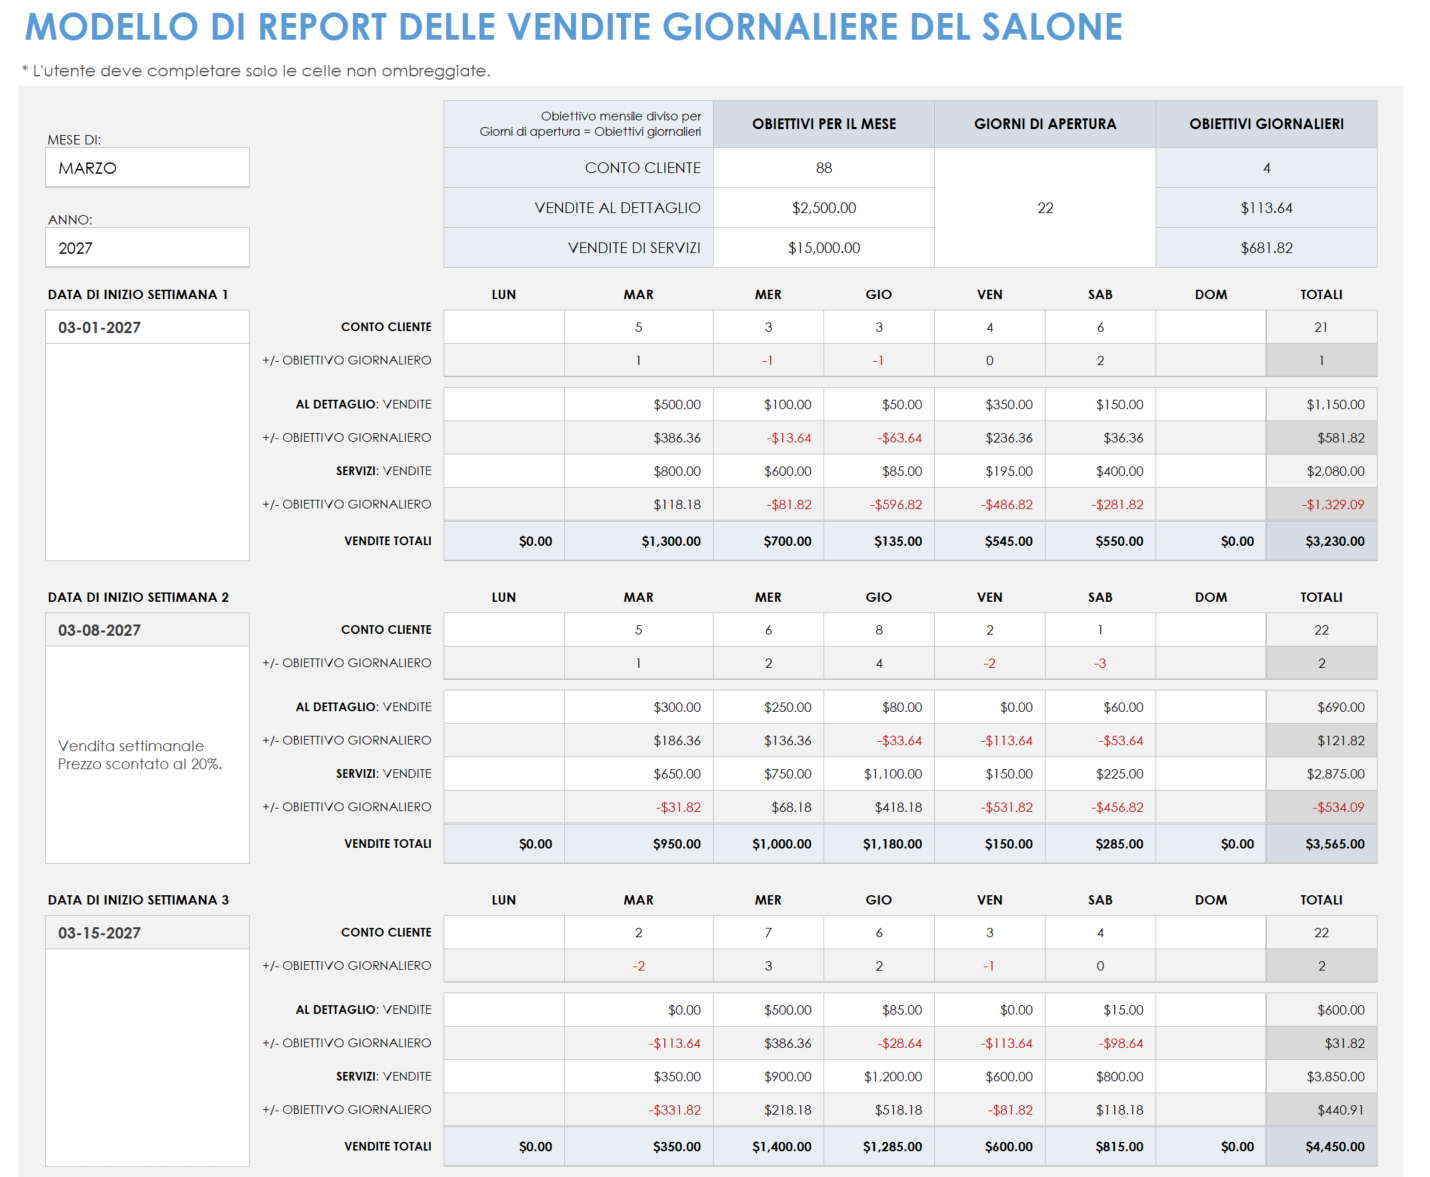Click week 2 SAB total sales $285.00
This screenshot has width=1430, height=1177.
[1100, 844]
